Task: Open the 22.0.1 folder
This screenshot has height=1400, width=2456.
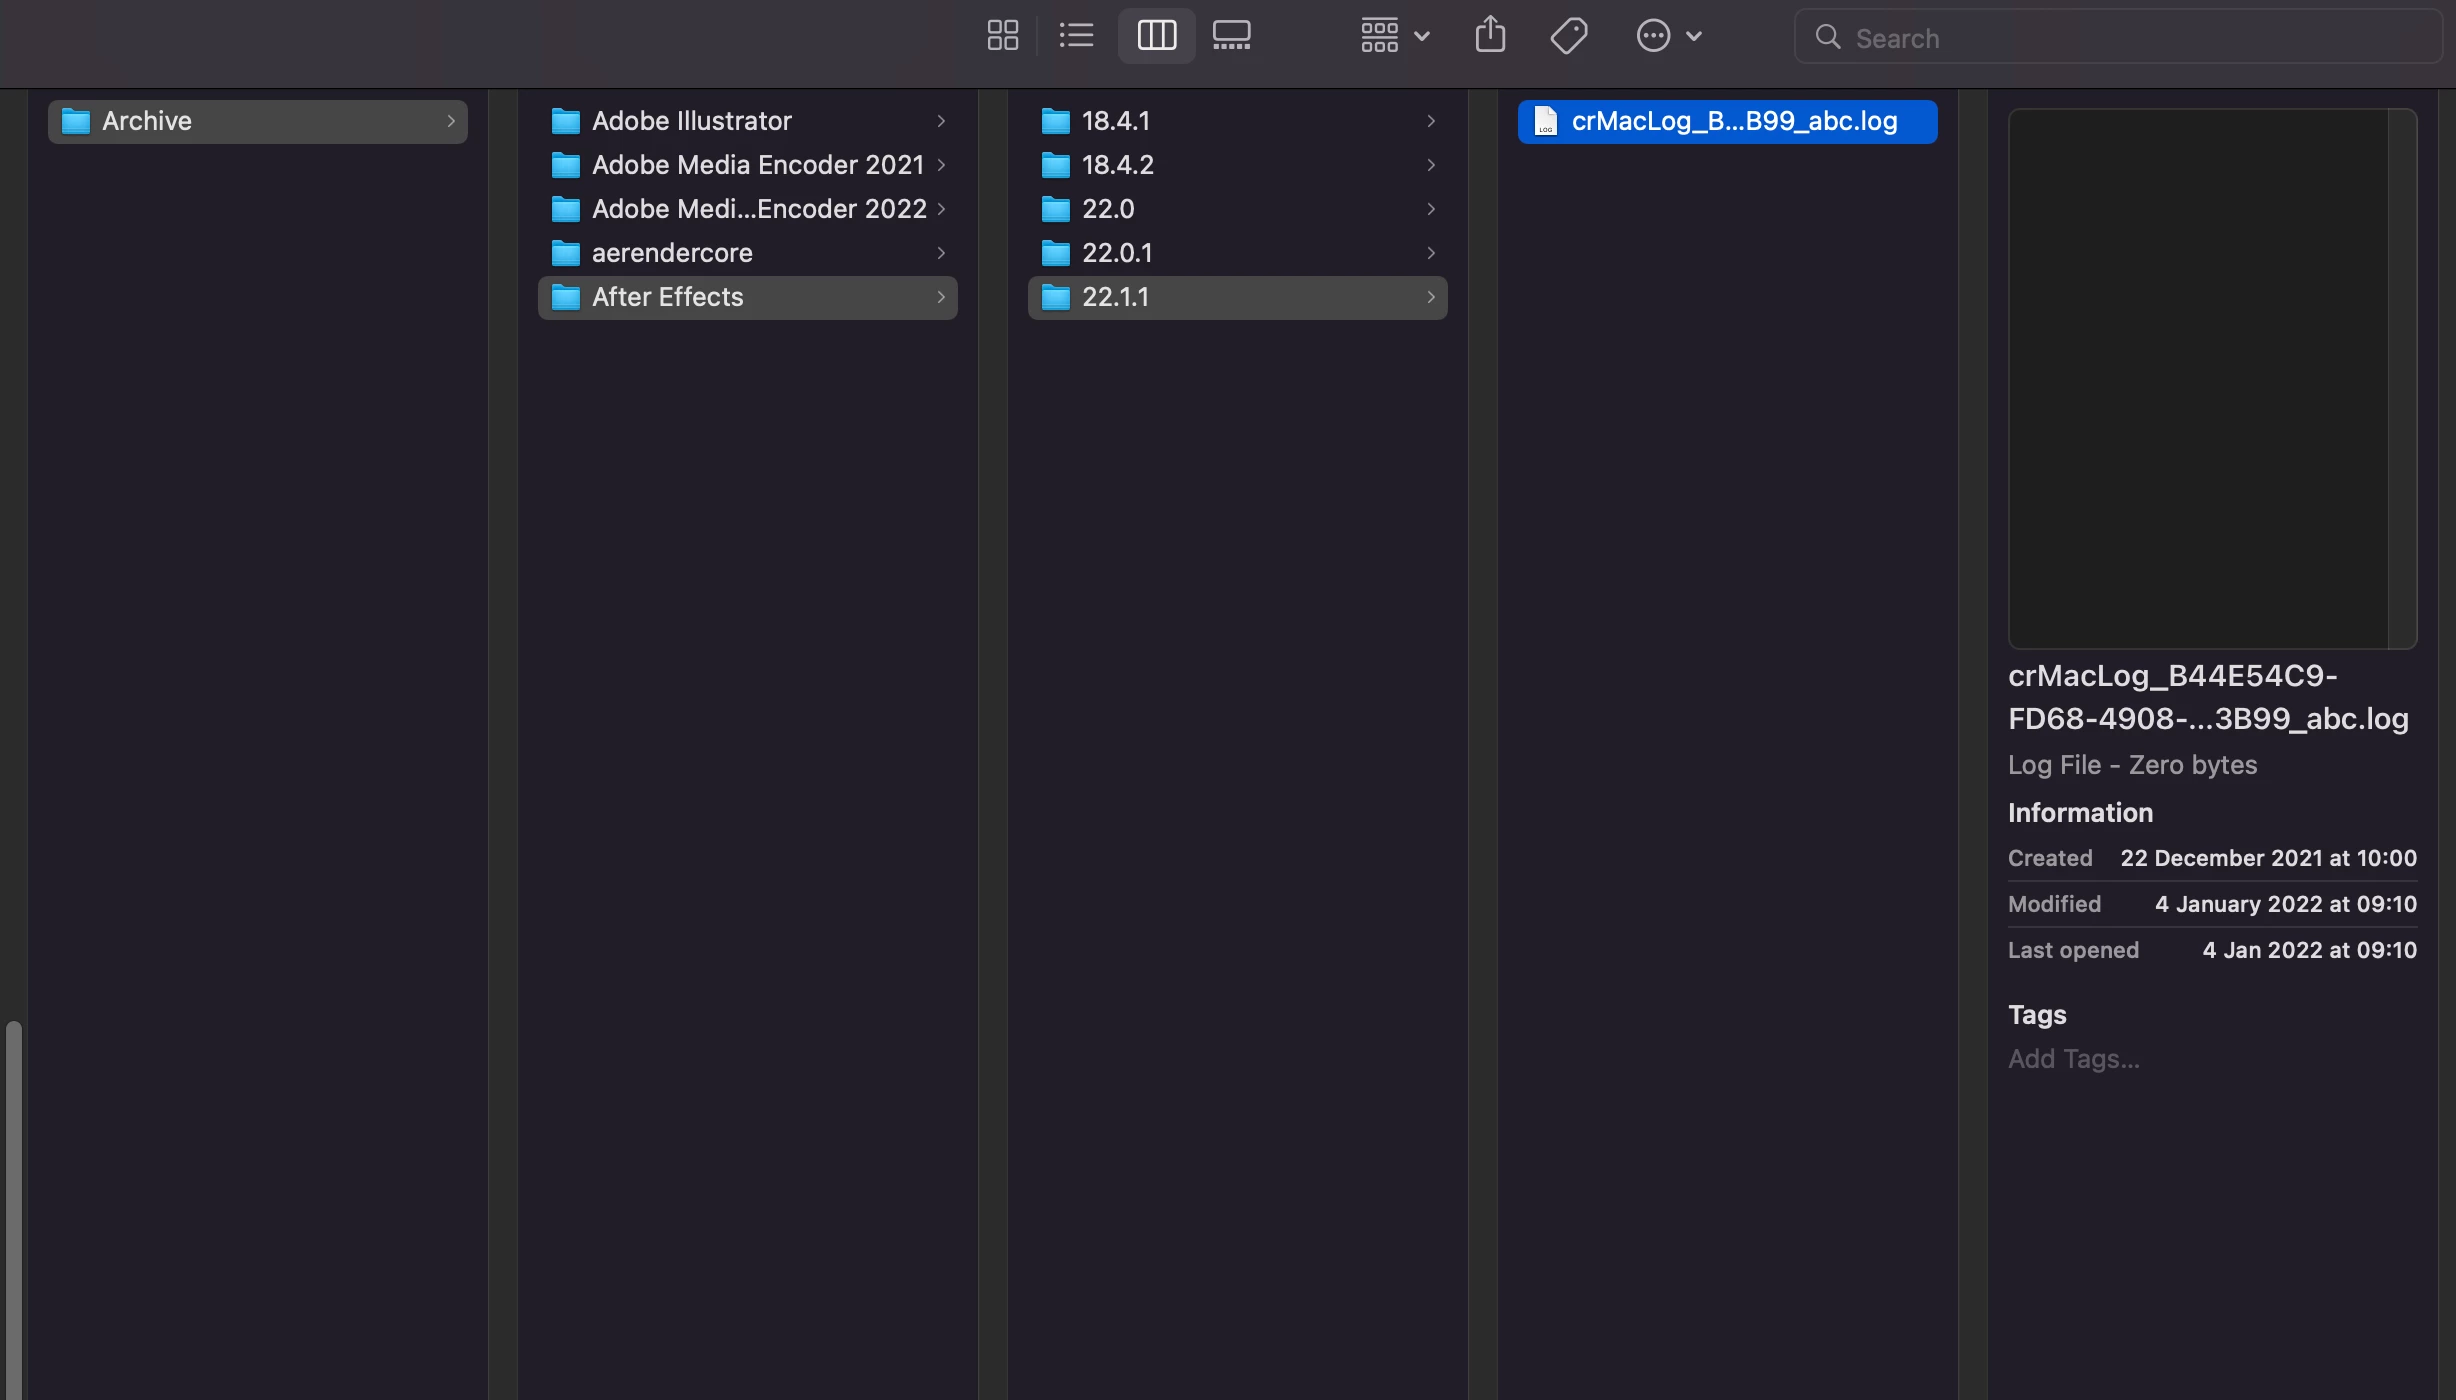Action: pos(1116,253)
